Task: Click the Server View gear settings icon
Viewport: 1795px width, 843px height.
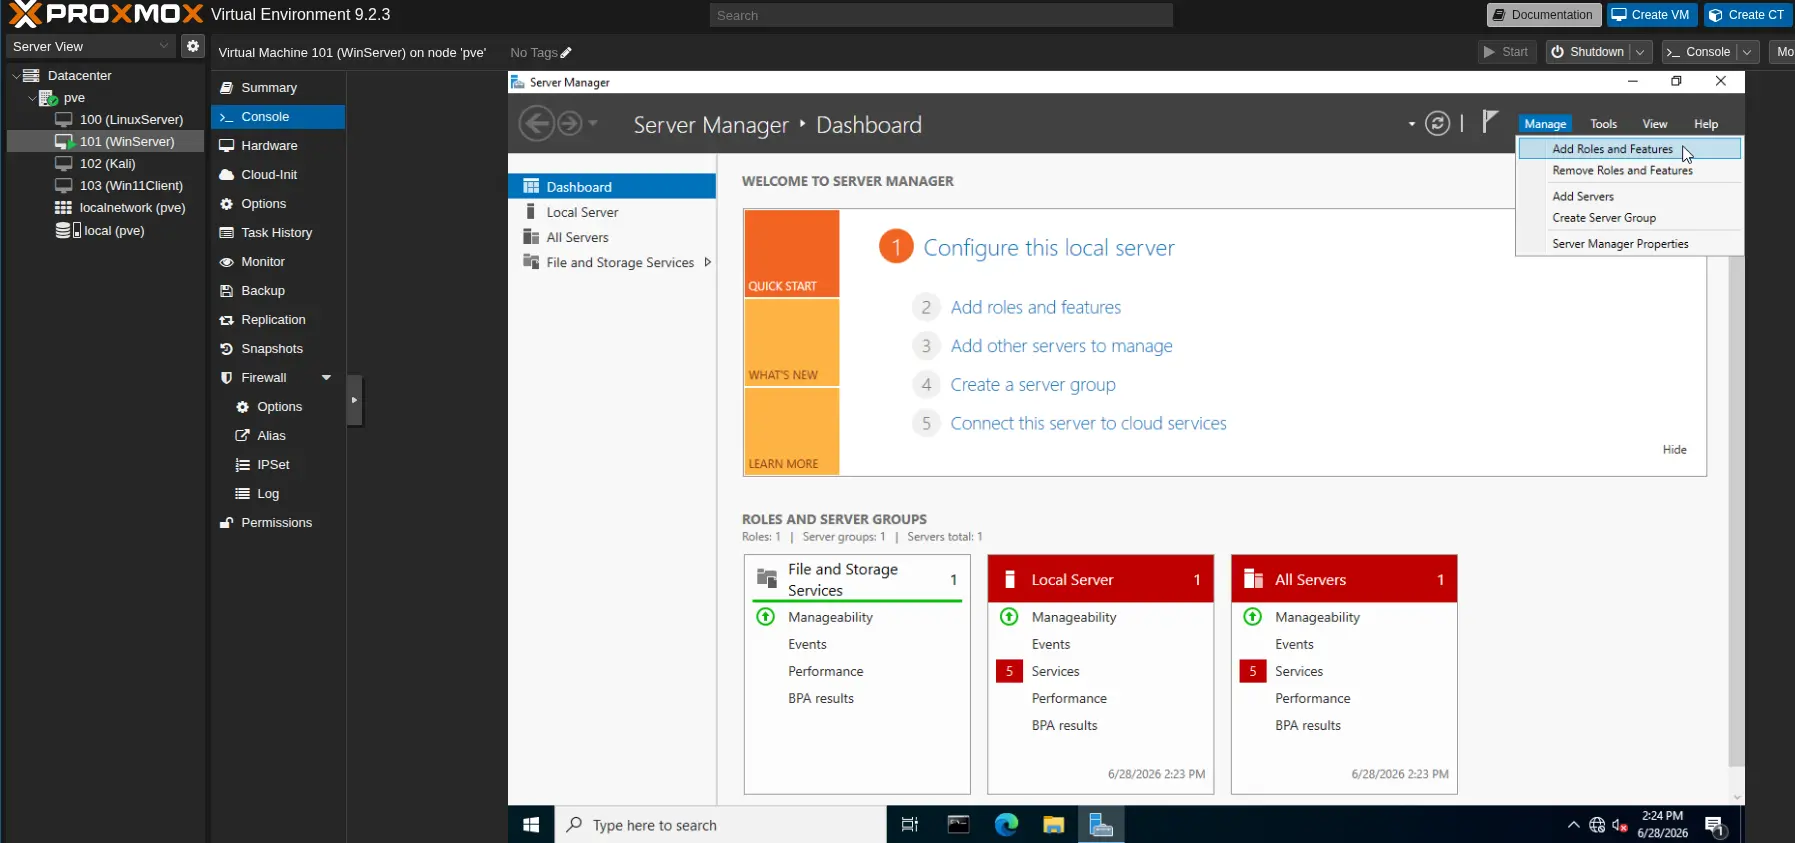Action: (x=193, y=46)
